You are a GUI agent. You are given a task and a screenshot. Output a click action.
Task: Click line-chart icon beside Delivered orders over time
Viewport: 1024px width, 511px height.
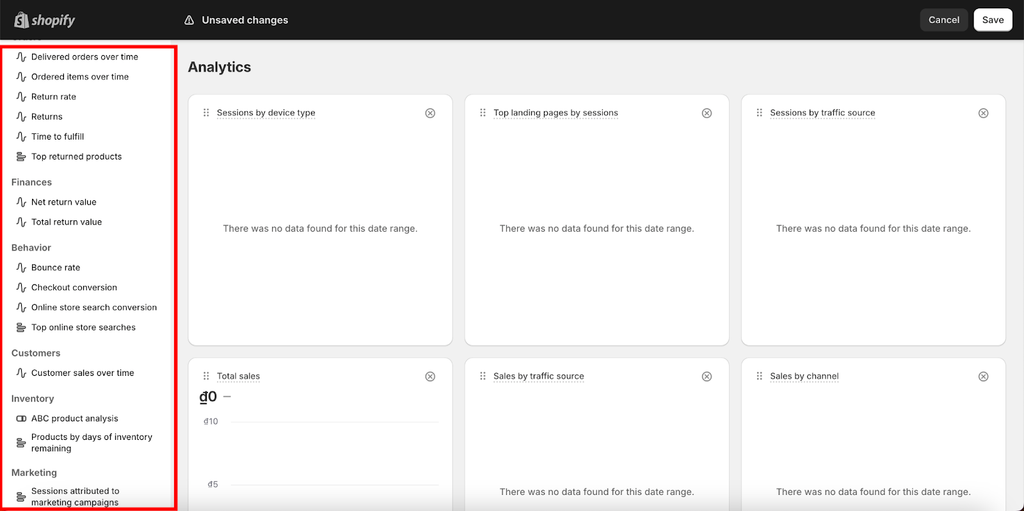(21, 57)
